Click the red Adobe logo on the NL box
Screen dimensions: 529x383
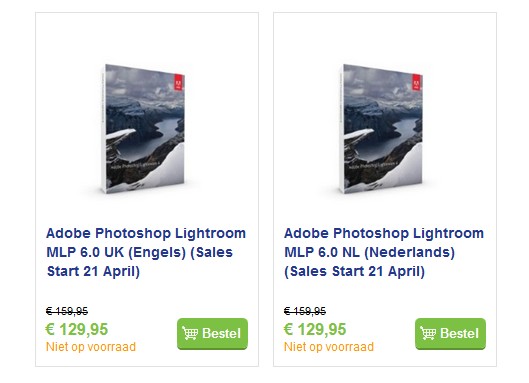tap(417, 82)
